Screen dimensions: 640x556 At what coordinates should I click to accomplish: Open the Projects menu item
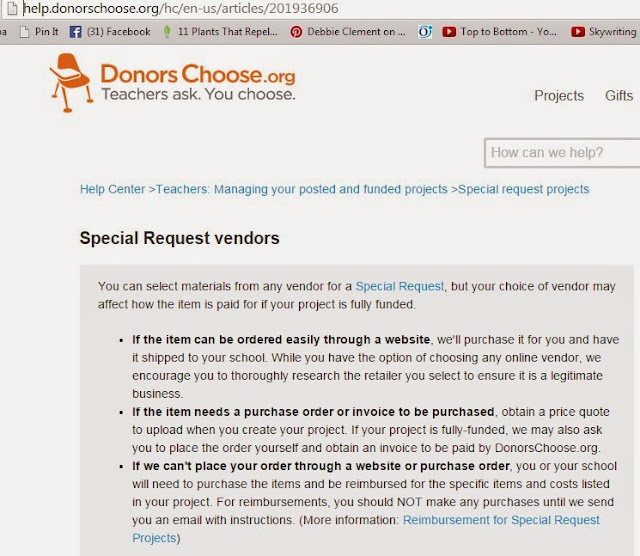(559, 96)
